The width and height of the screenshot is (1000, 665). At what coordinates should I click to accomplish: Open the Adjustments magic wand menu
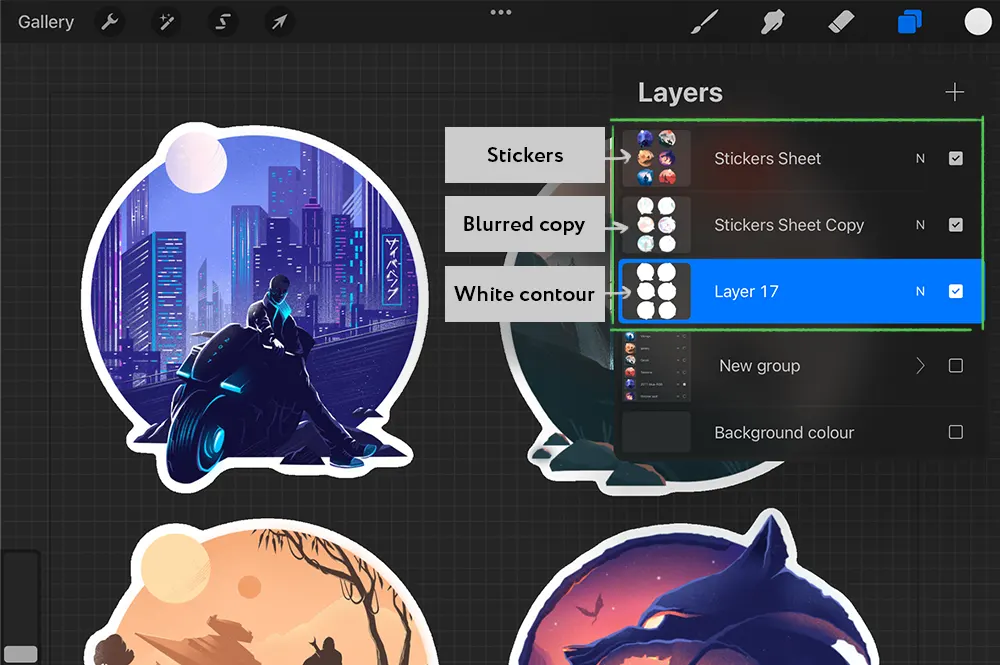pyautogui.click(x=166, y=22)
